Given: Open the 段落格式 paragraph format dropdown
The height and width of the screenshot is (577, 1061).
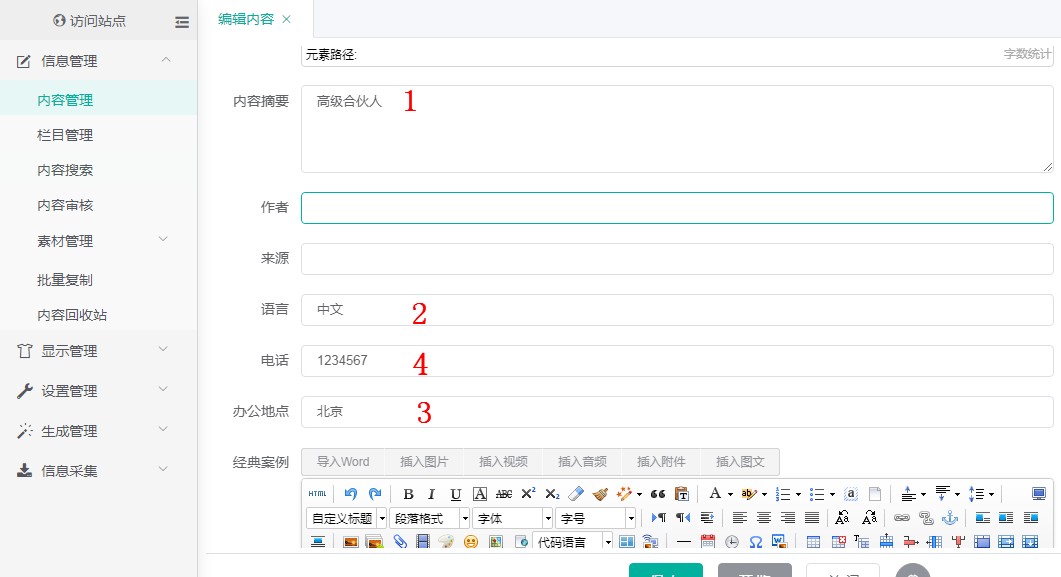Looking at the screenshot, I should 430,518.
